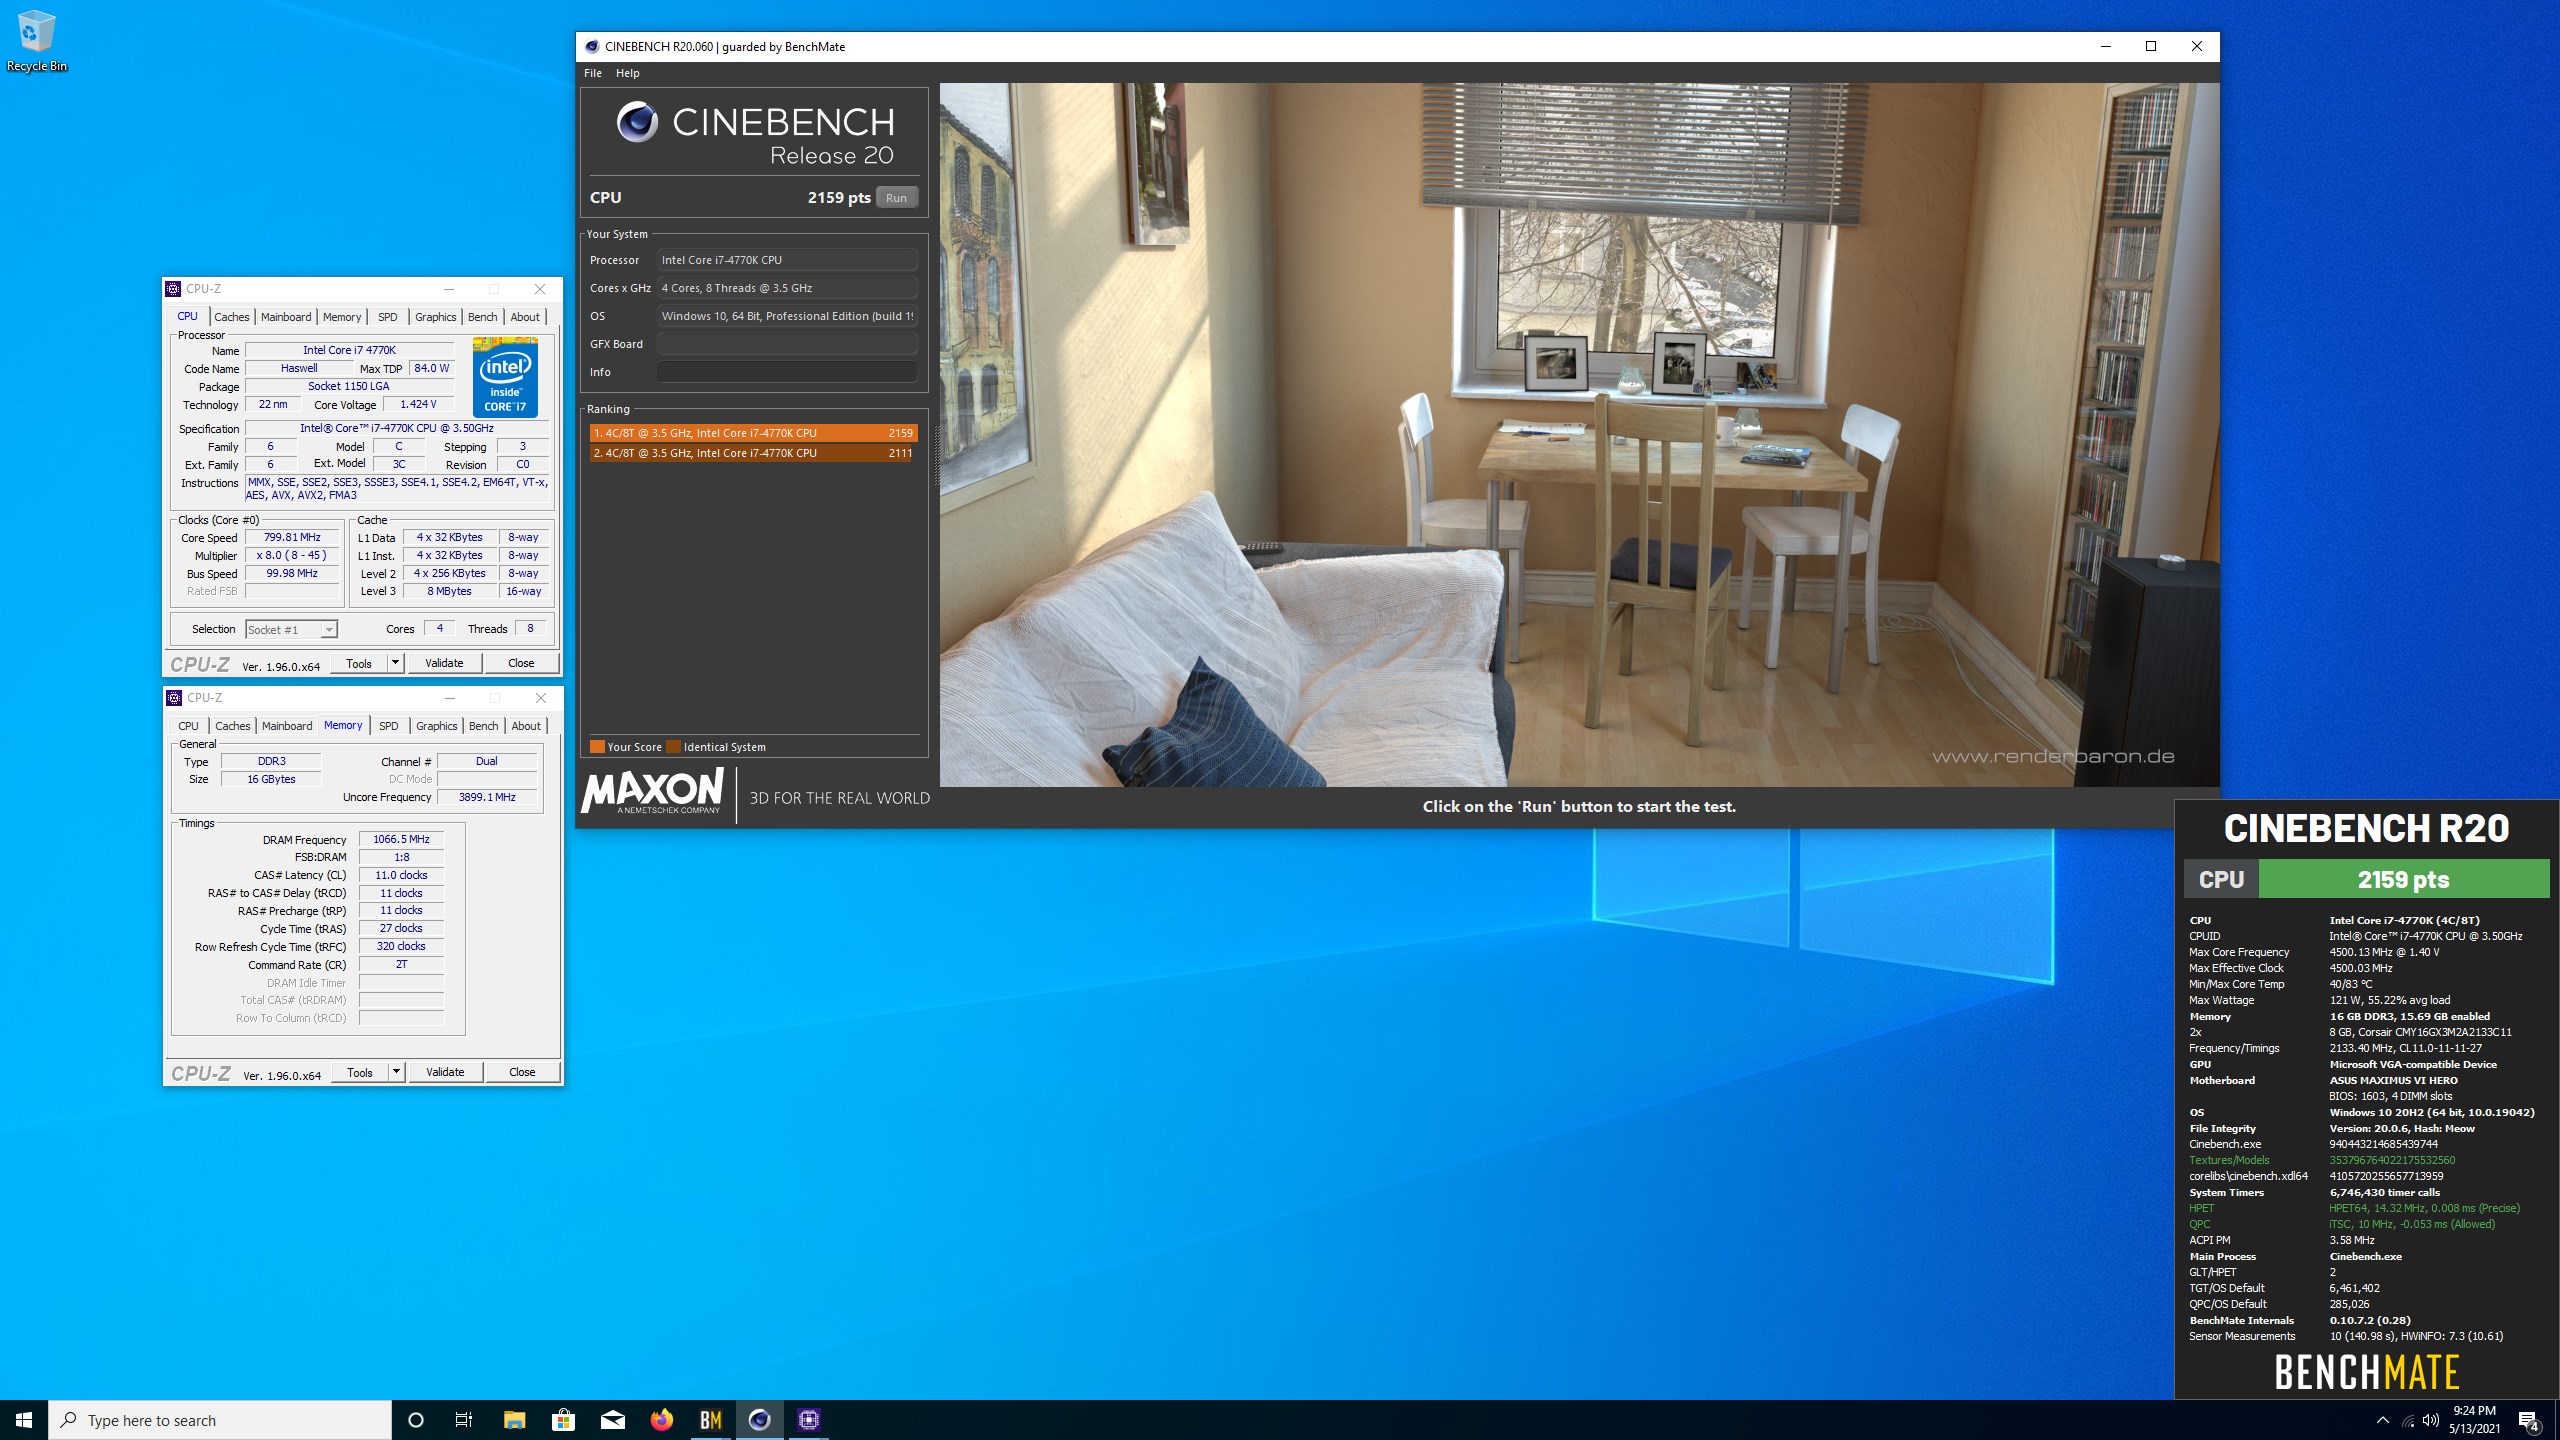Click the Info input field in Cinebench
Screen dimensions: 2560x1440
click(x=787, y=372)
